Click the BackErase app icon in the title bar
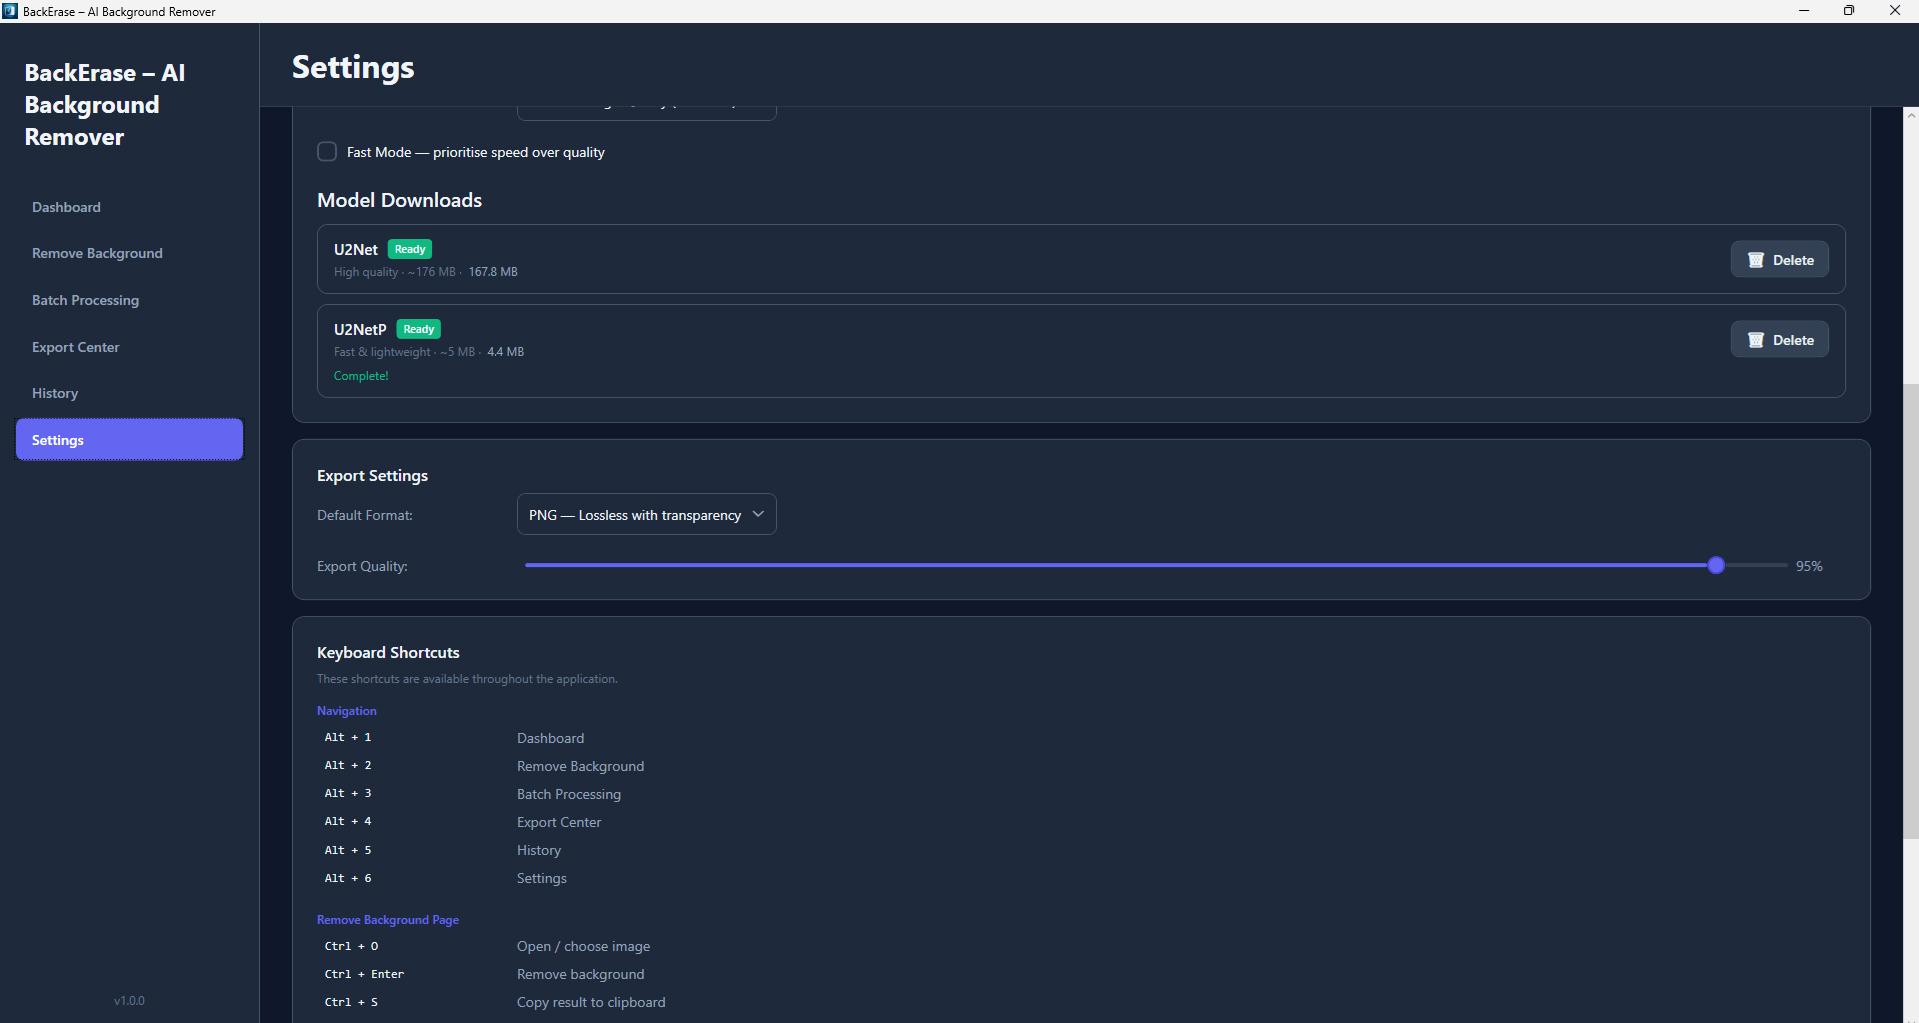1919x1023 pixels. tap(10, 11)
